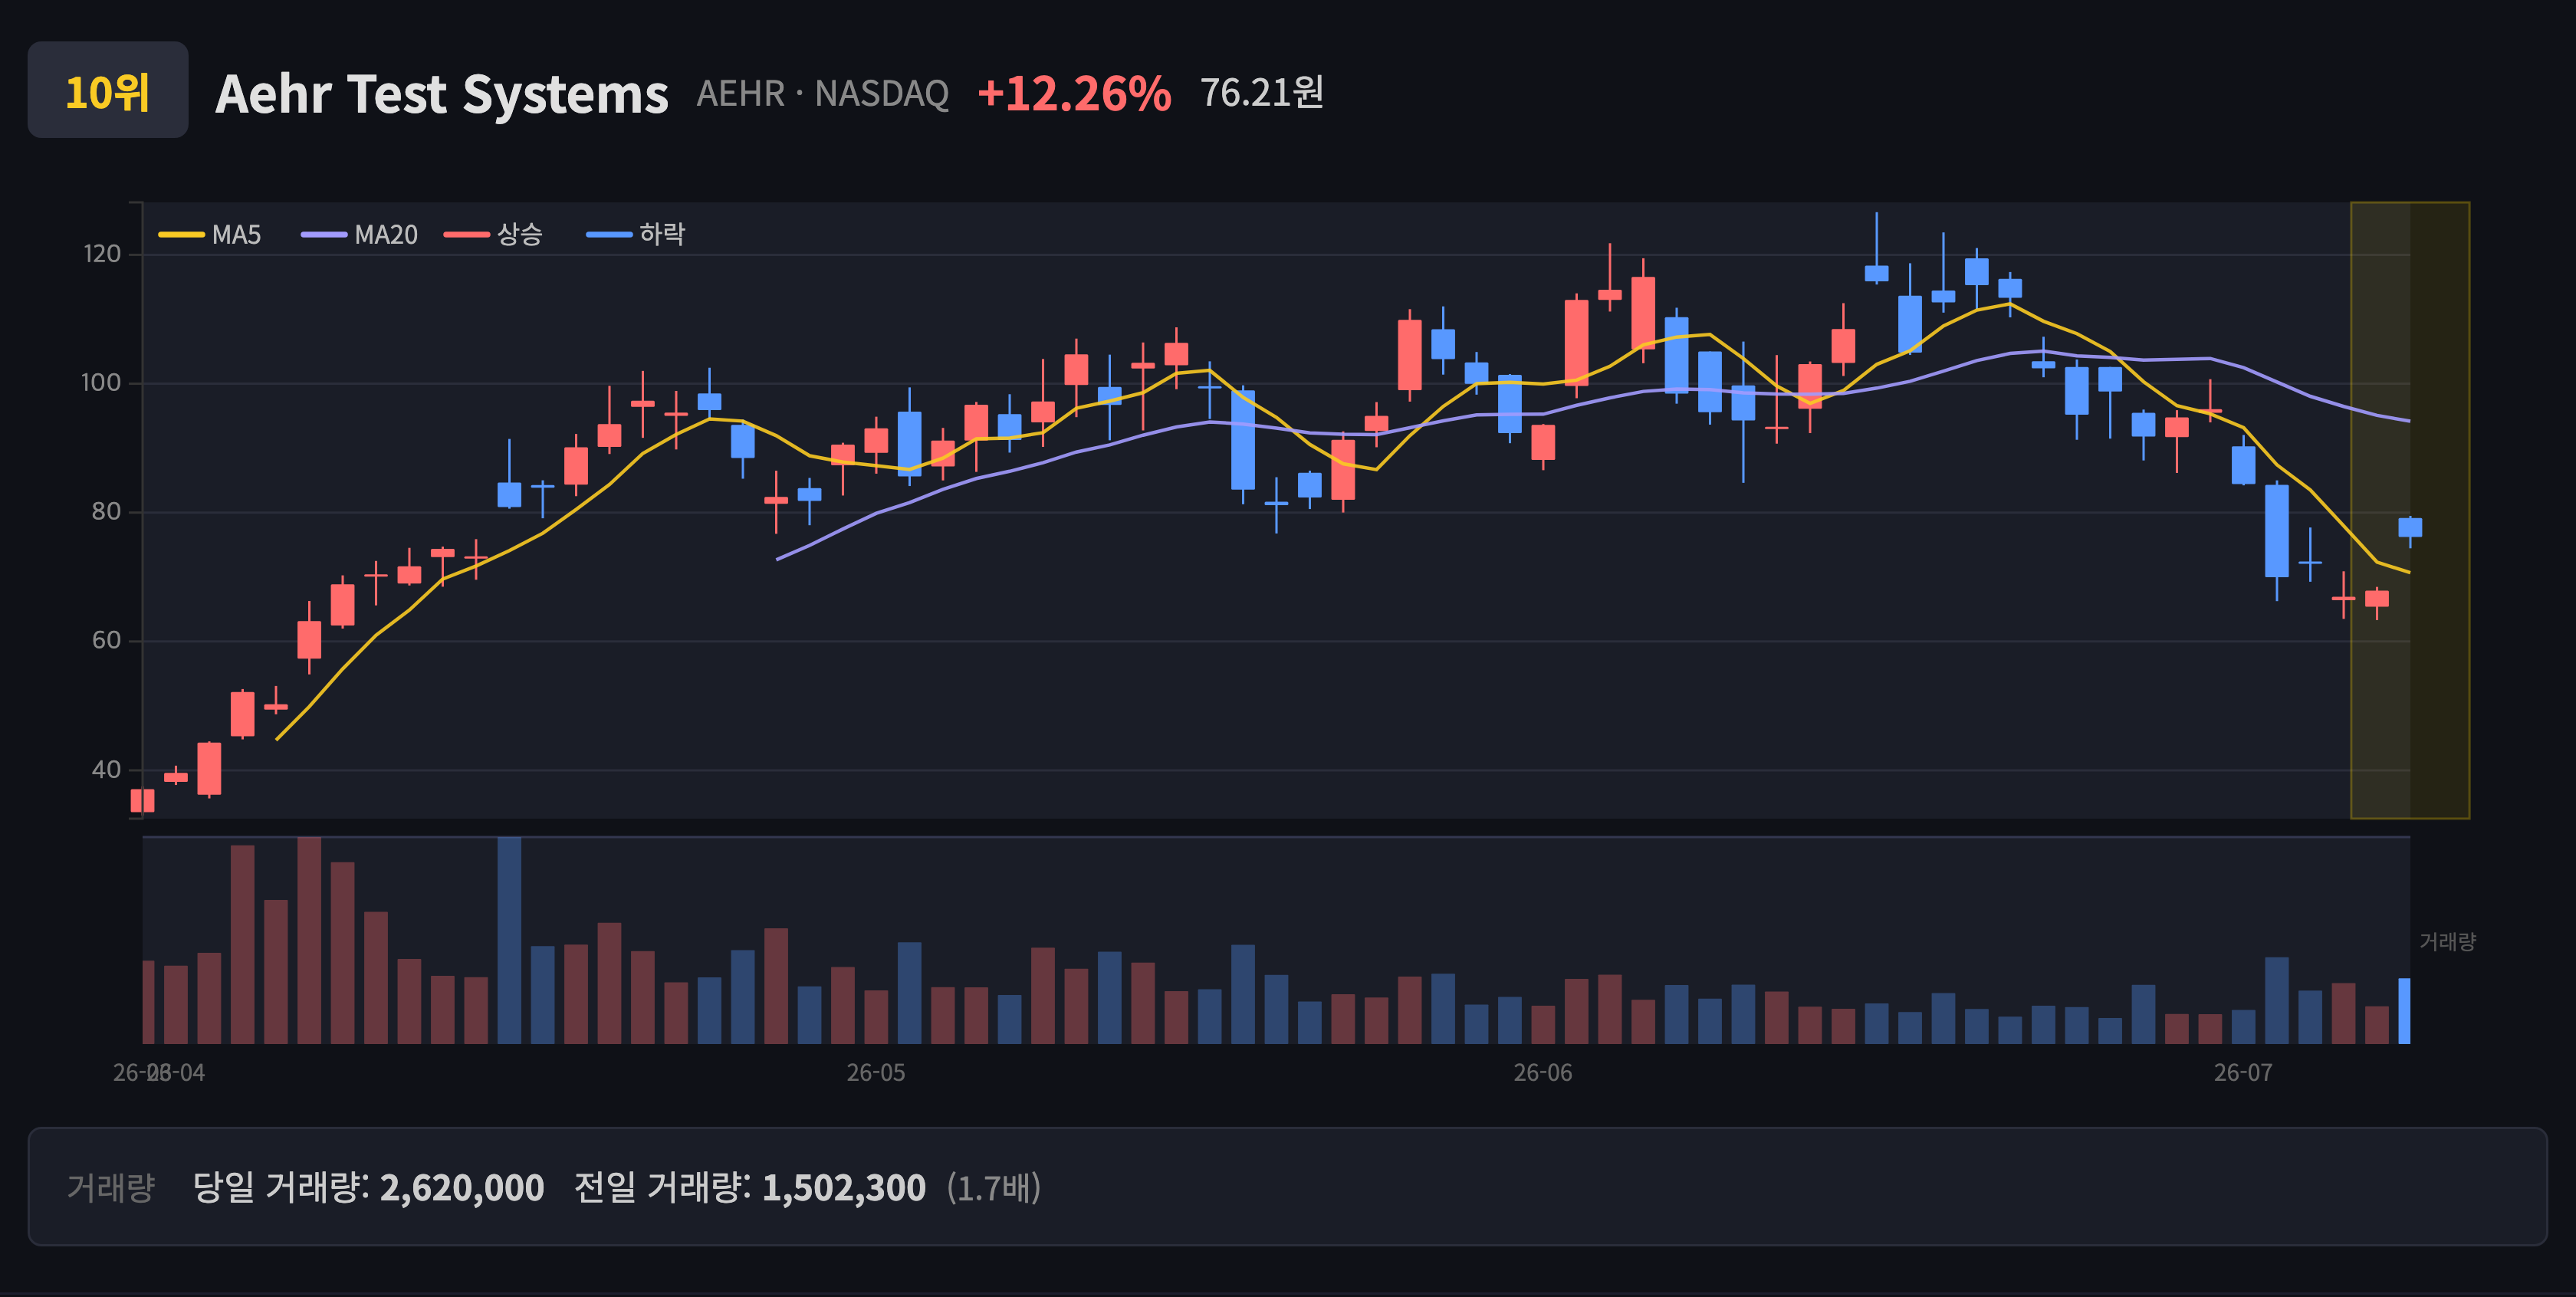Viewport: 2576px width, 1297px height.
Task: Click the latest blue candlestick in highlighted zone
Action: (2410, 528)
